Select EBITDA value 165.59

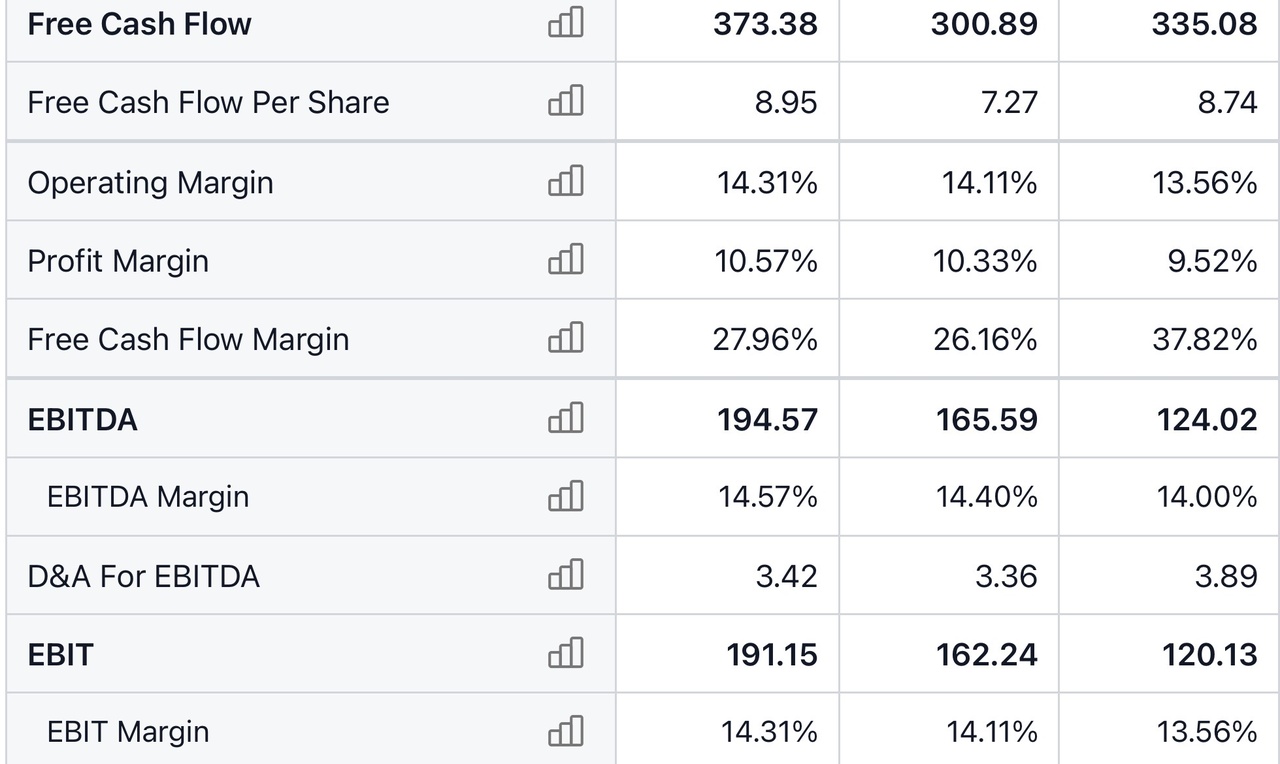point(986,420)
